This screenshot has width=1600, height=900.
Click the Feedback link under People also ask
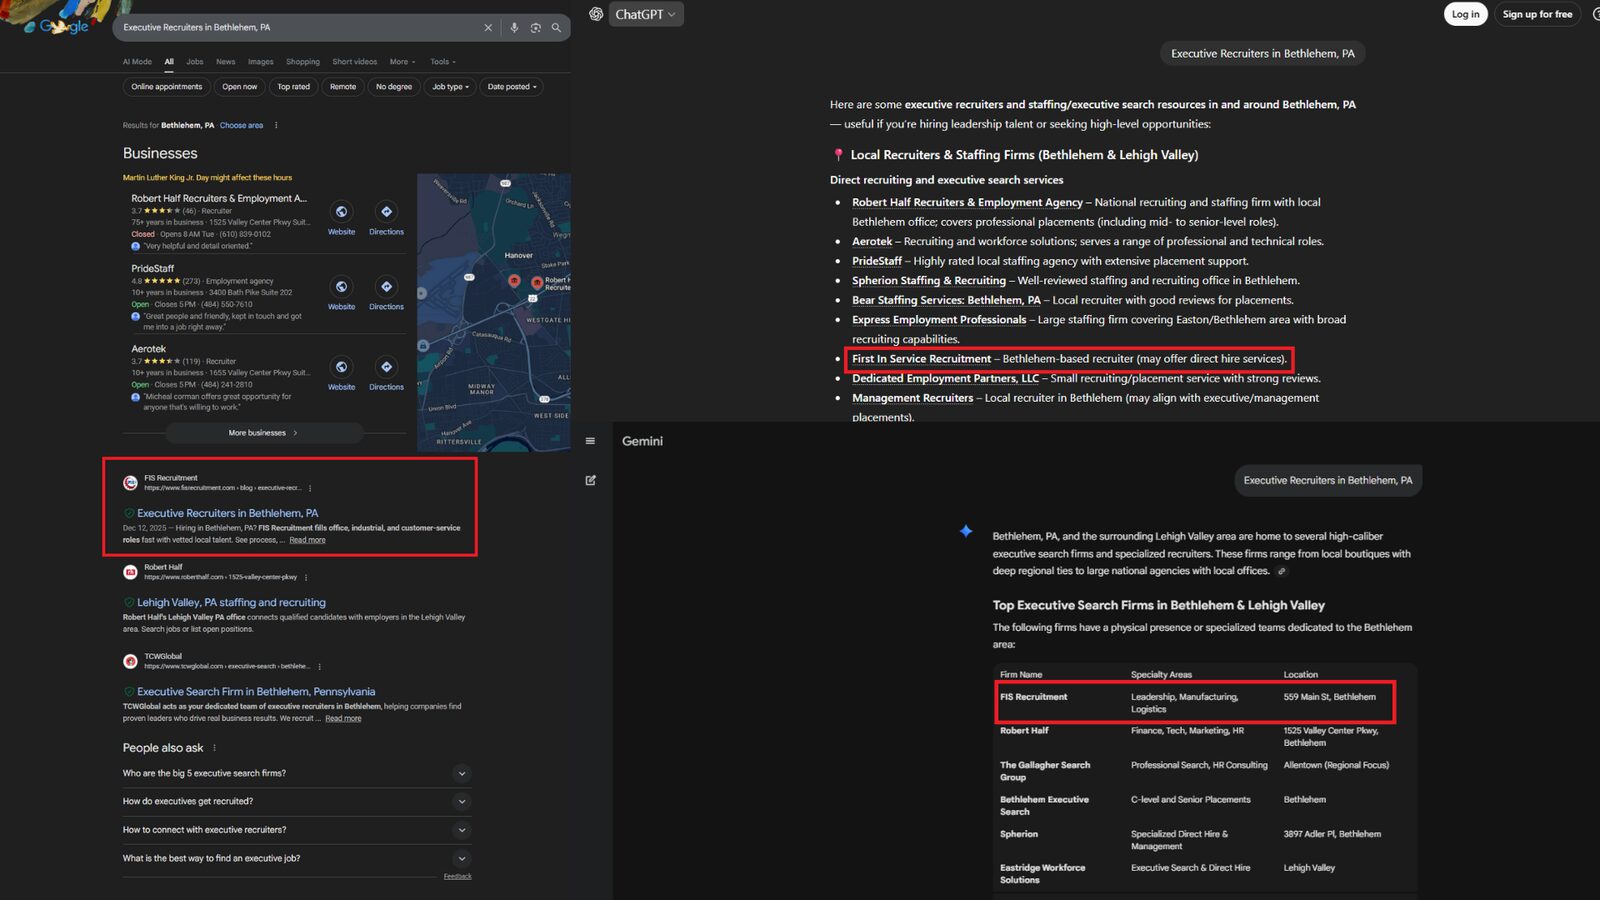tap(458, 877)
